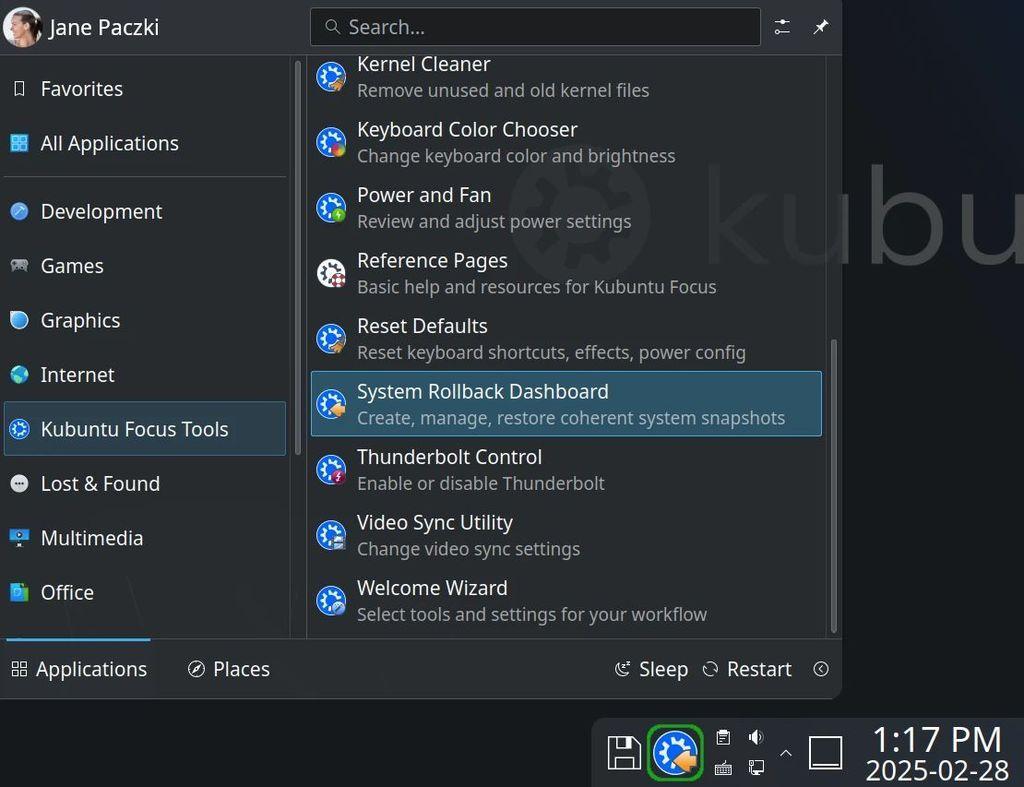The width and height of the screenshot is (1024, 787).
Task: Click the Development category icon
Action: click(x=20, y=211)
